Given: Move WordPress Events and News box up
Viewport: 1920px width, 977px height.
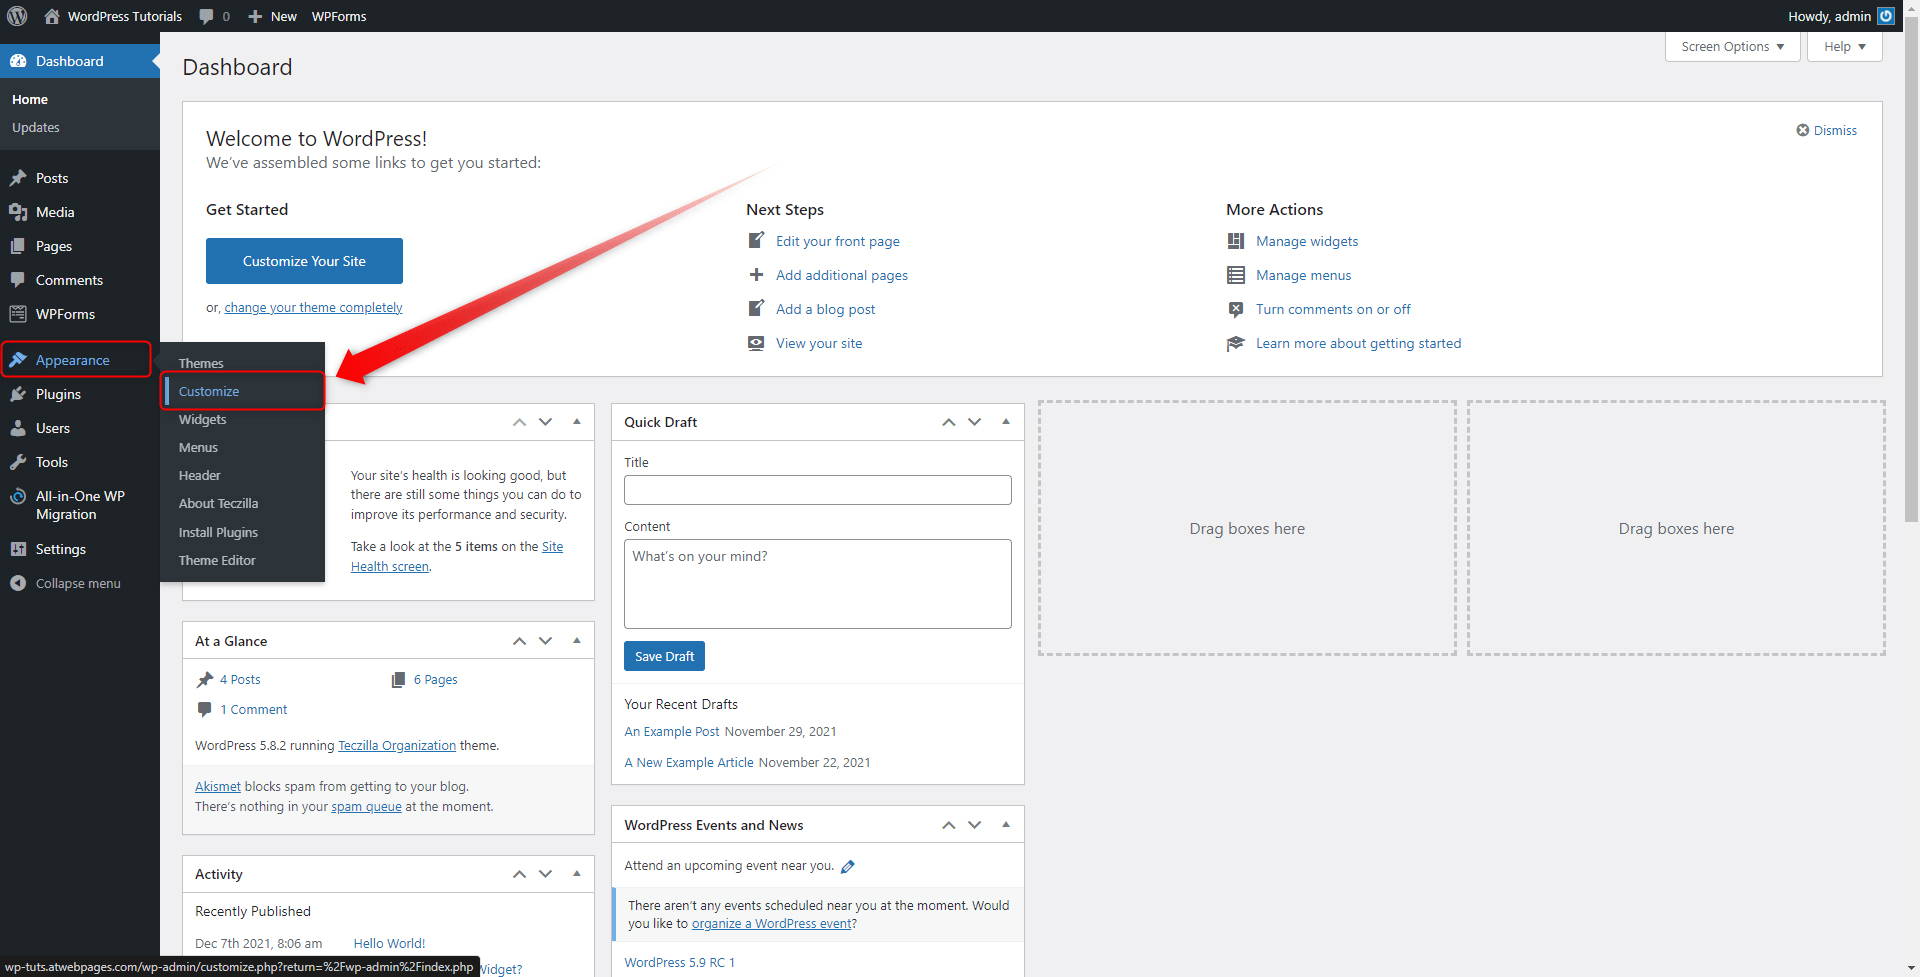Looking at the screenshot, I should tap(949, 825).
